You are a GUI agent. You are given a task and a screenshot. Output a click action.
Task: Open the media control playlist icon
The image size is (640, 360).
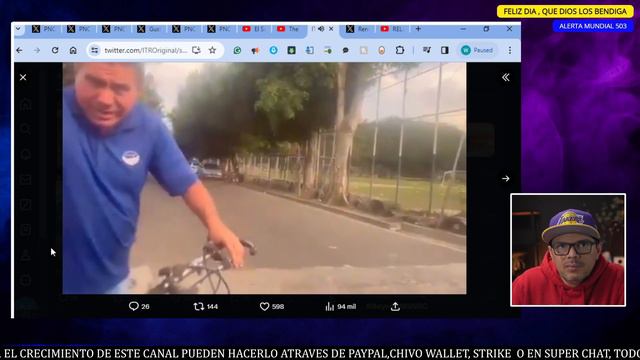tap(427, 50)
